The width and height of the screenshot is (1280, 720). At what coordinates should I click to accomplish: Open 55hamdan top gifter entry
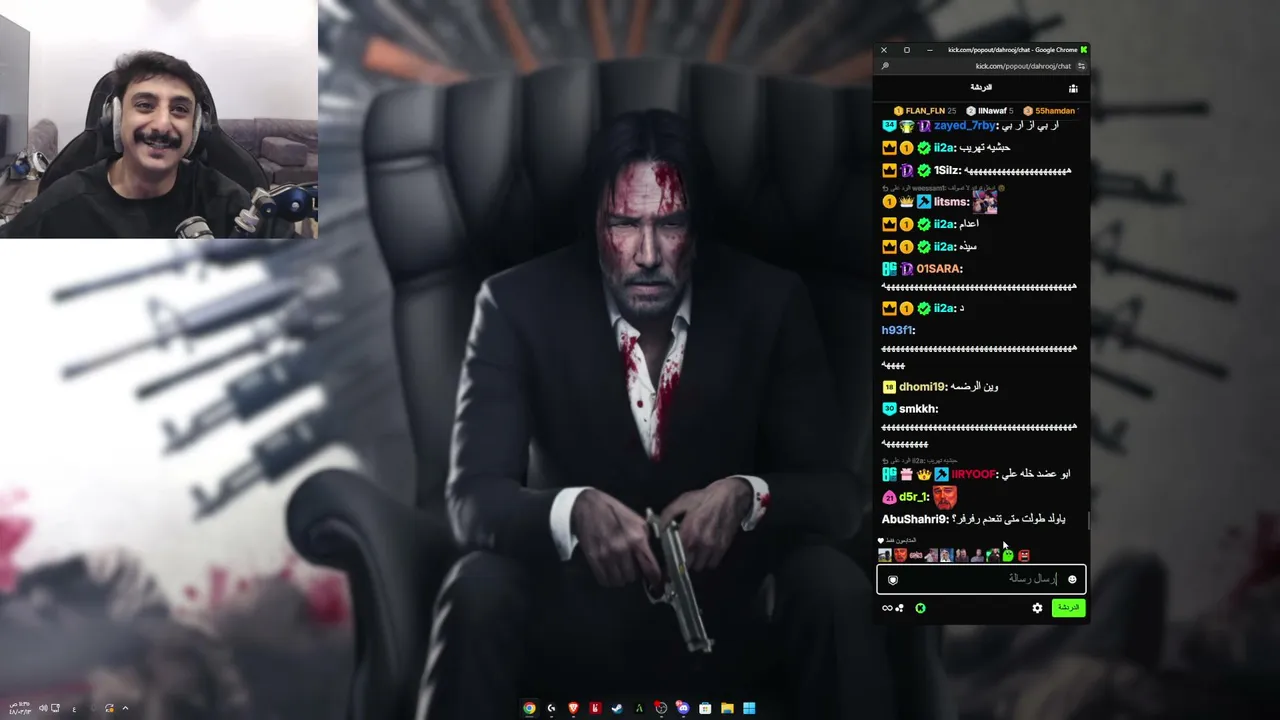point(1050,111)
